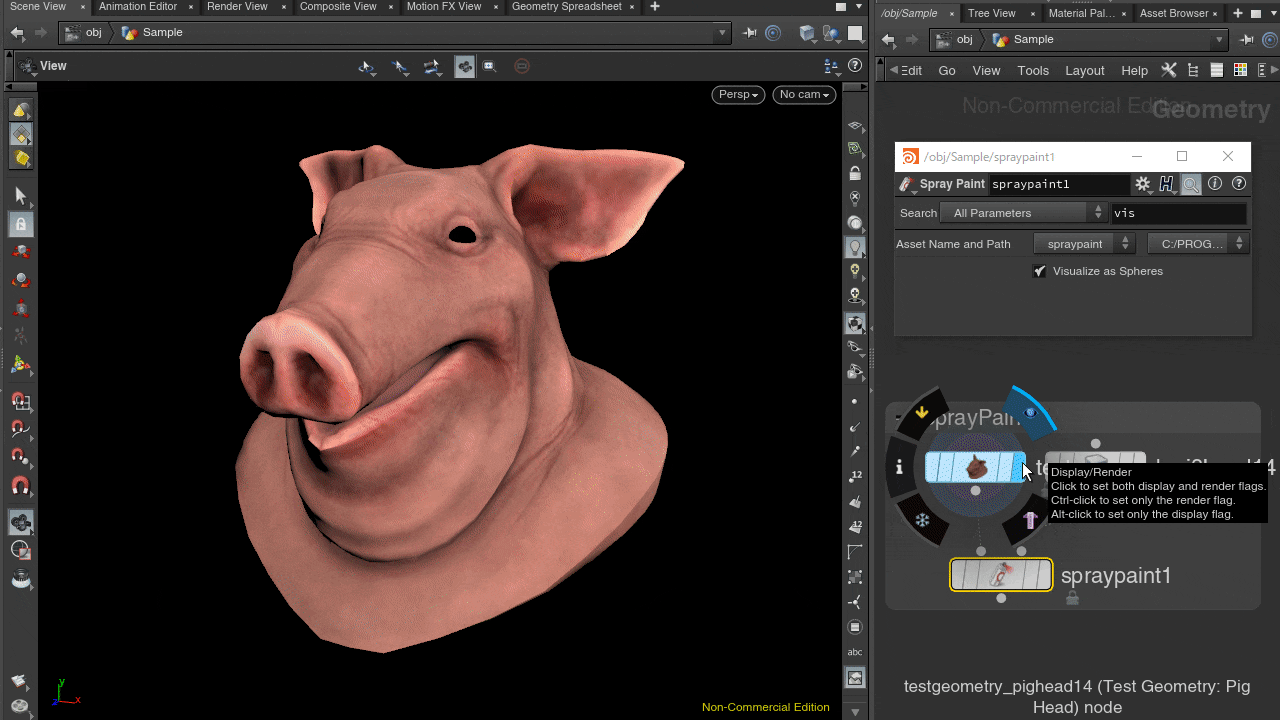
Task: Open the Layout menu in network editor
Action: click(x=1084, y=70)
